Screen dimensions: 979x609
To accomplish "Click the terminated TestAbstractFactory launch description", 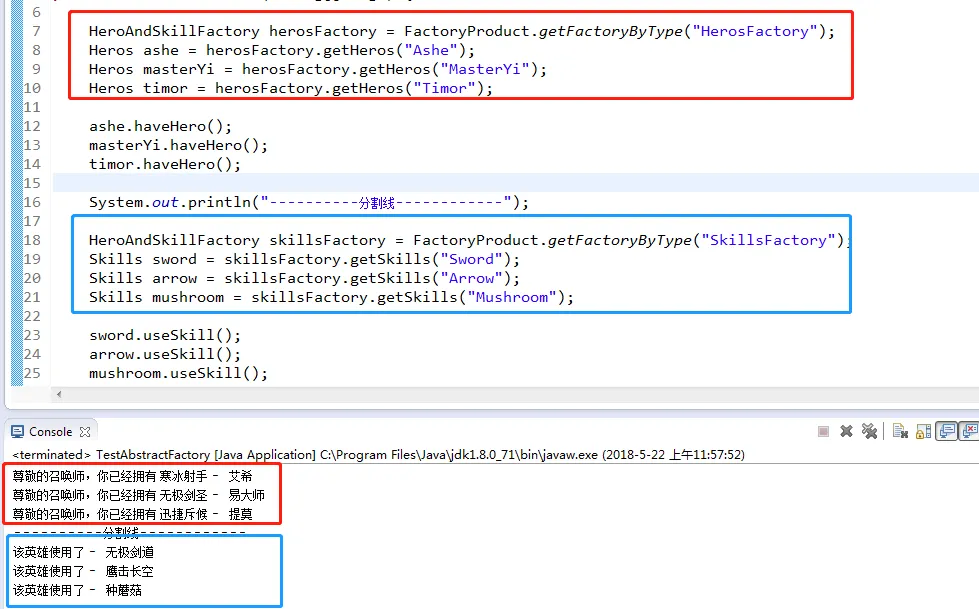I will tap(378, 455).
